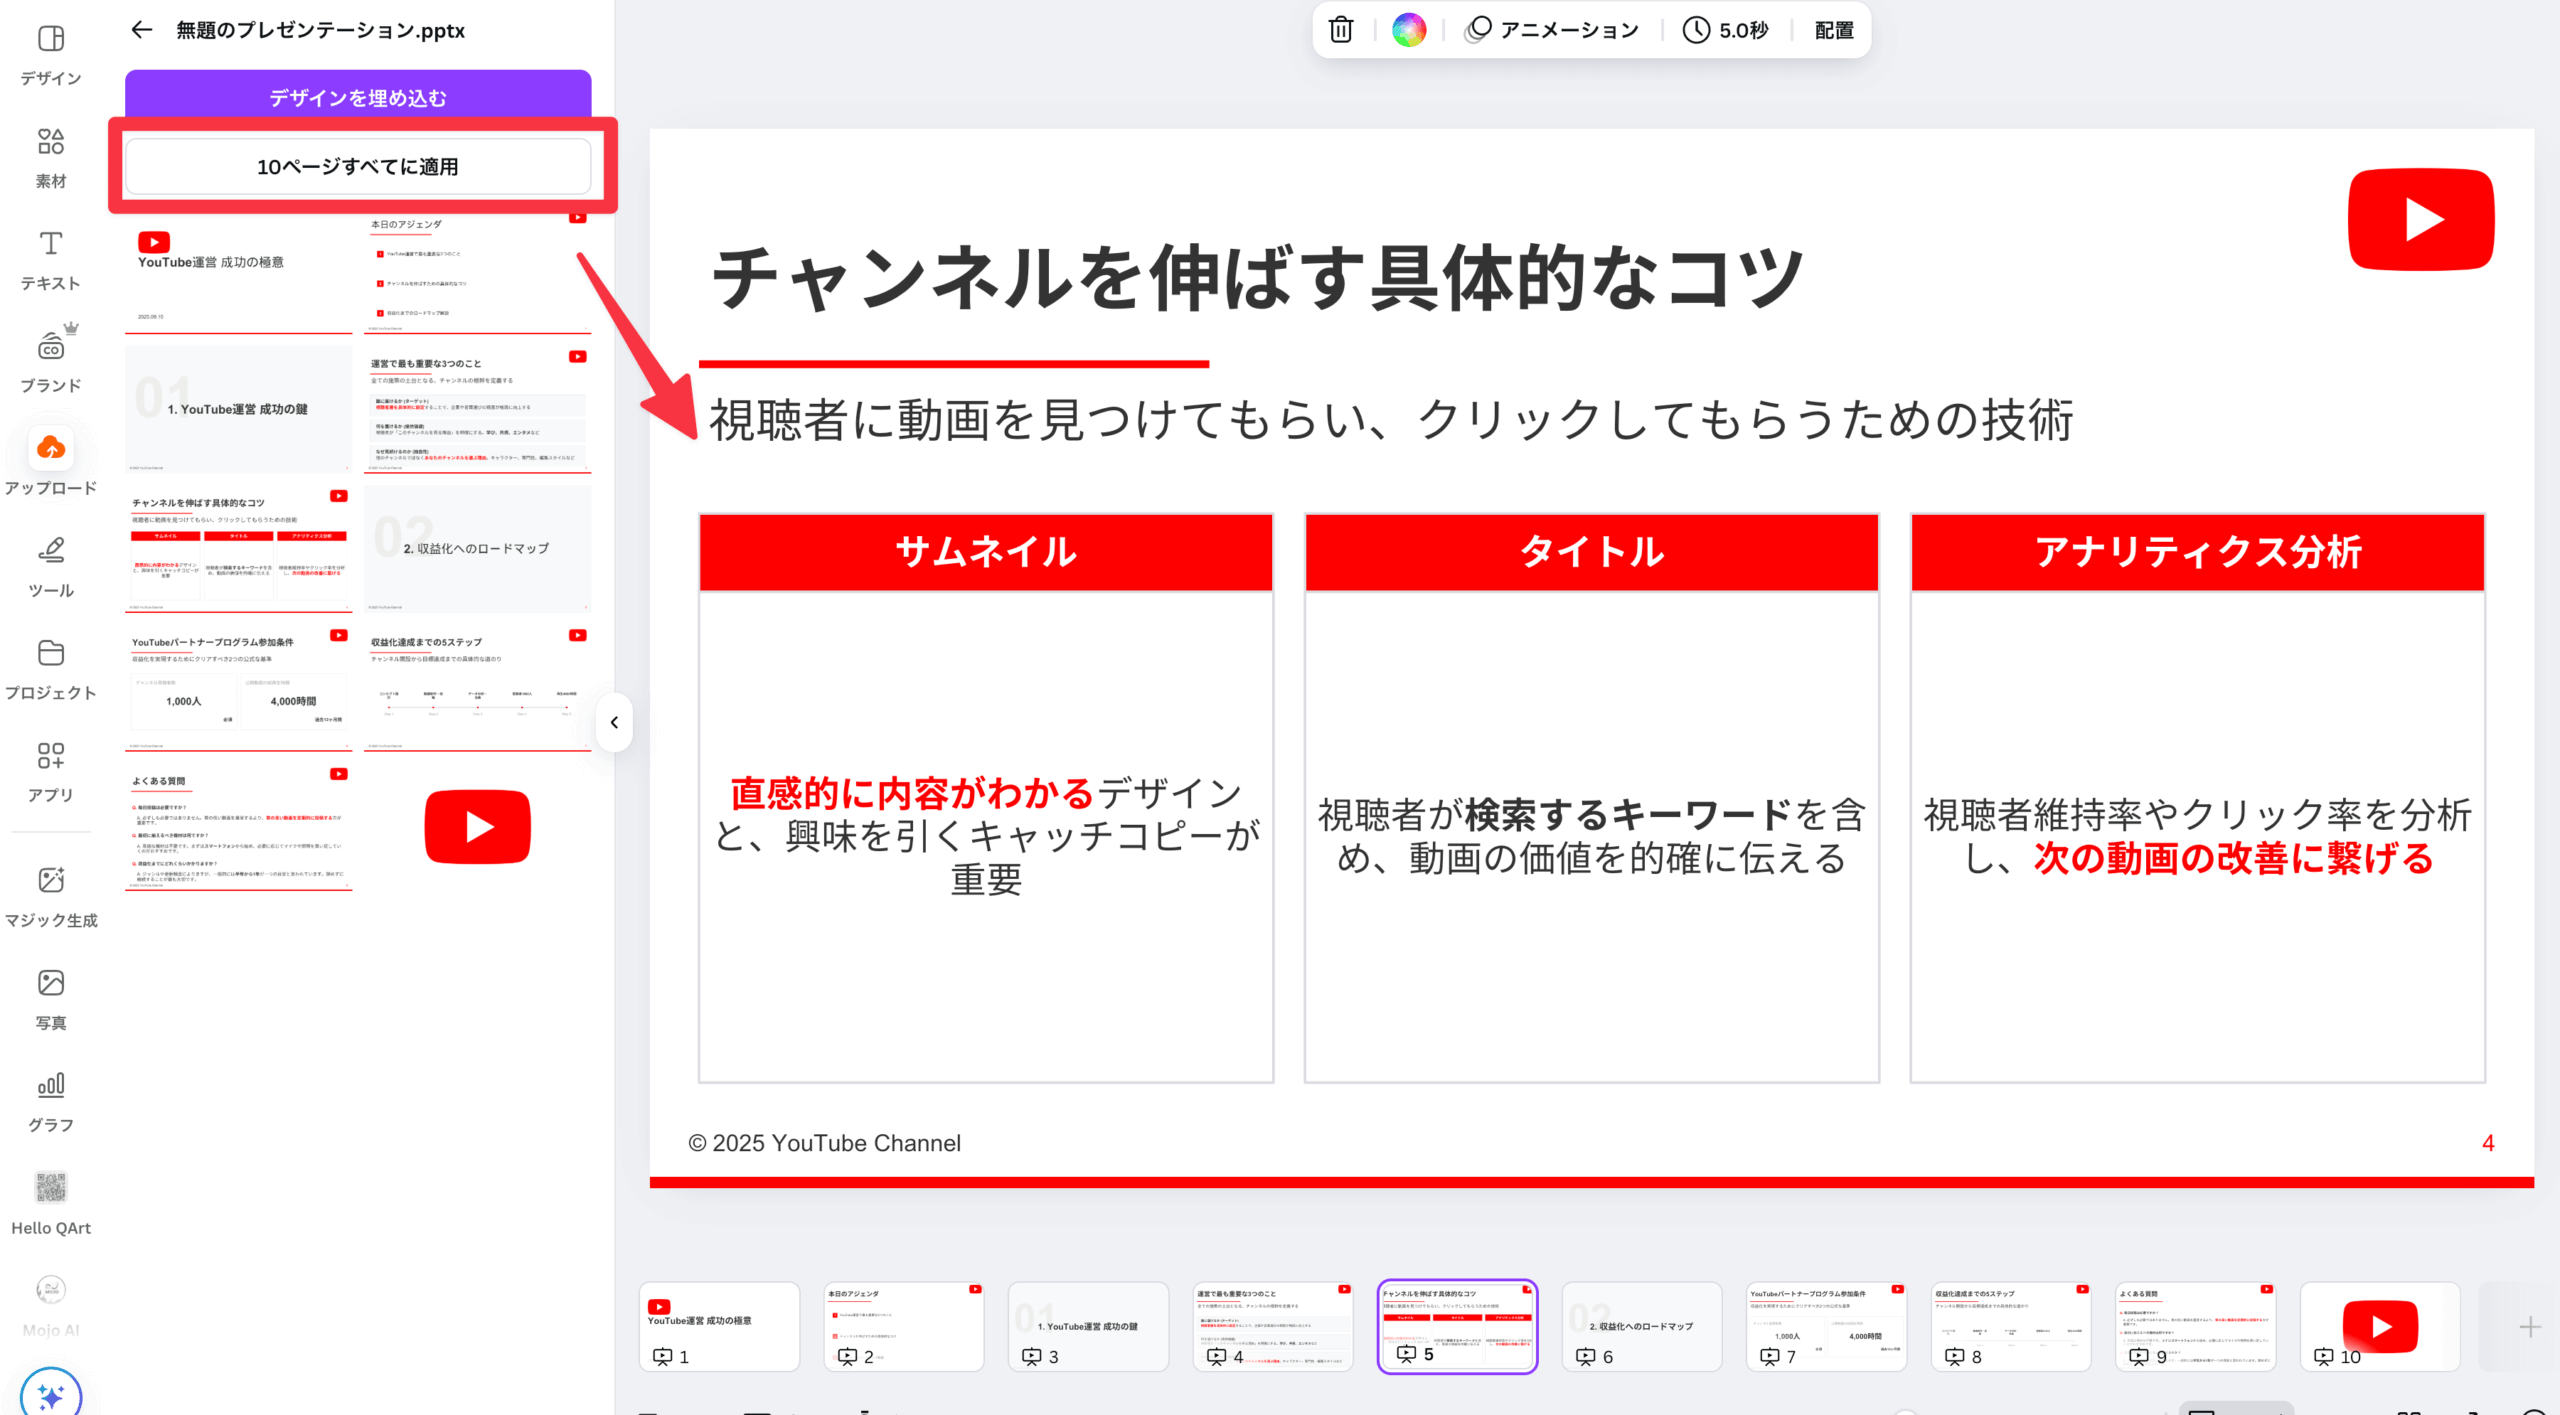Open the 素材 (Elements) panel

click(50, 158)
